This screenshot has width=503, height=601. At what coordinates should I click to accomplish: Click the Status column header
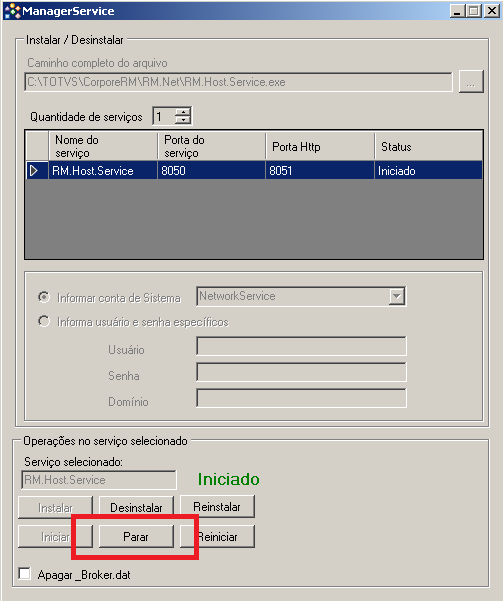(428, 146)
